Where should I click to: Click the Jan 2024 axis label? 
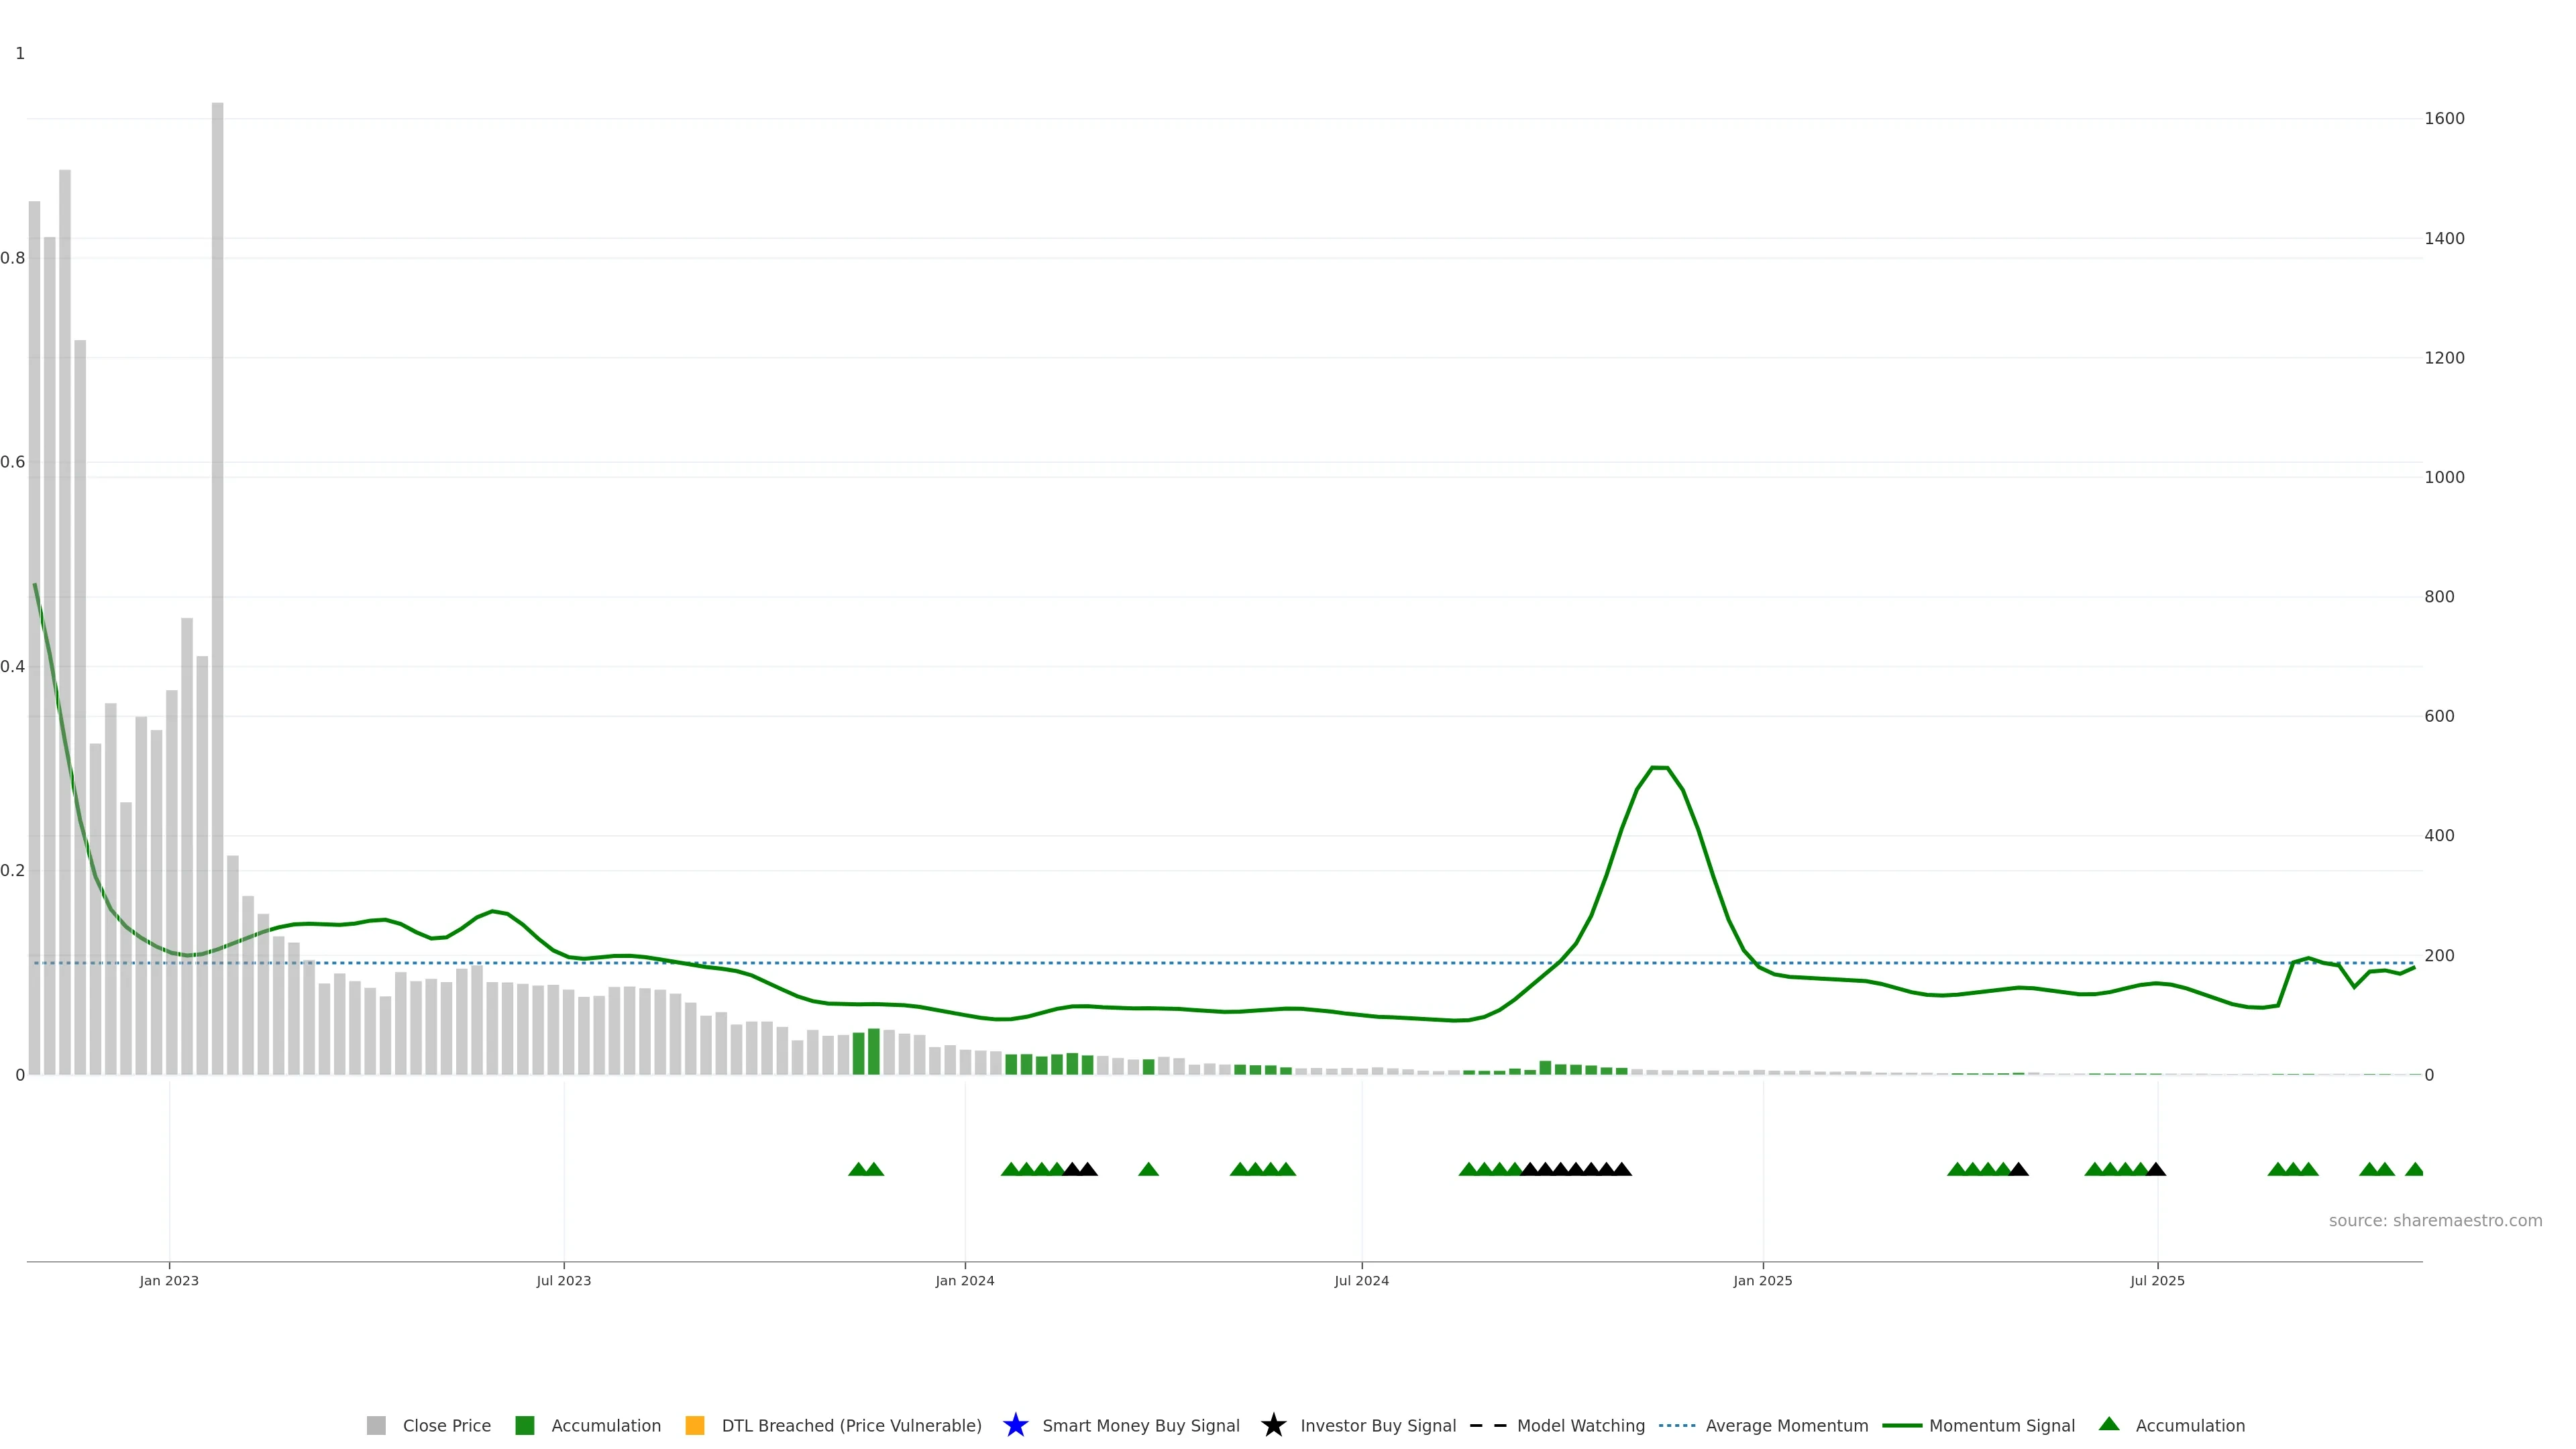pyautogui.click(x=964, y=1280)
